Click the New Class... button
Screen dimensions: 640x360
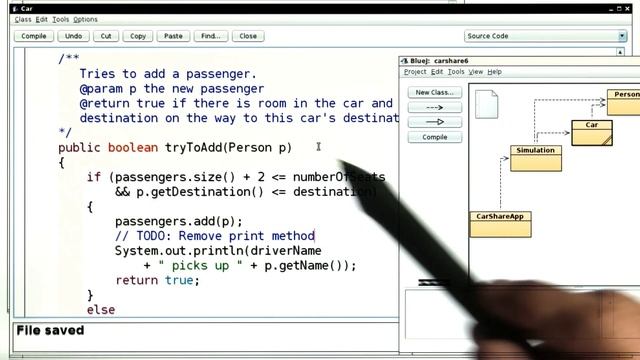point(435,92)
